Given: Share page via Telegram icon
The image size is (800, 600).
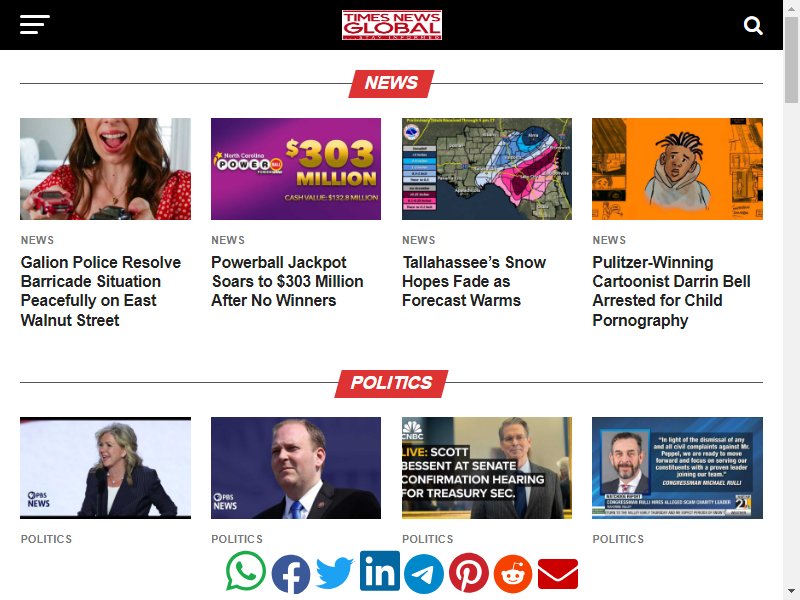Looking at the screenshot, I should coord(424,574).
